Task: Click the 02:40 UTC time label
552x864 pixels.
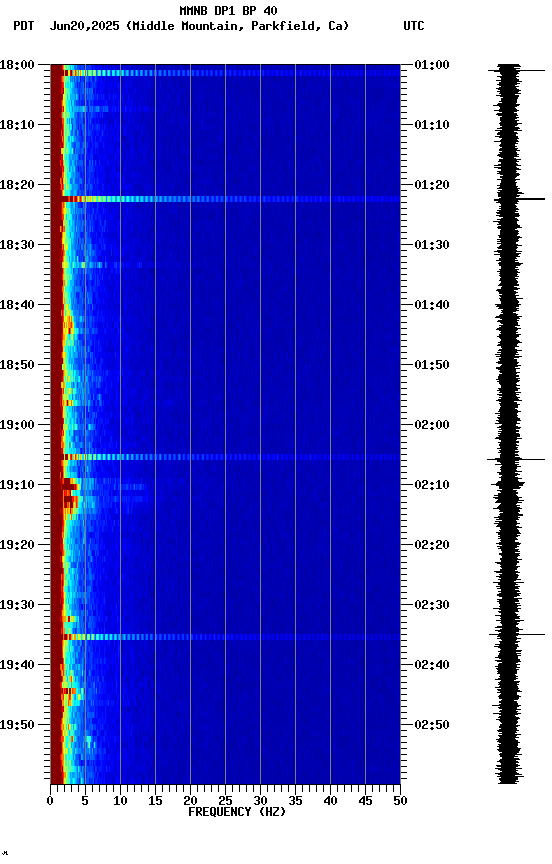Action: coord(432,665)
